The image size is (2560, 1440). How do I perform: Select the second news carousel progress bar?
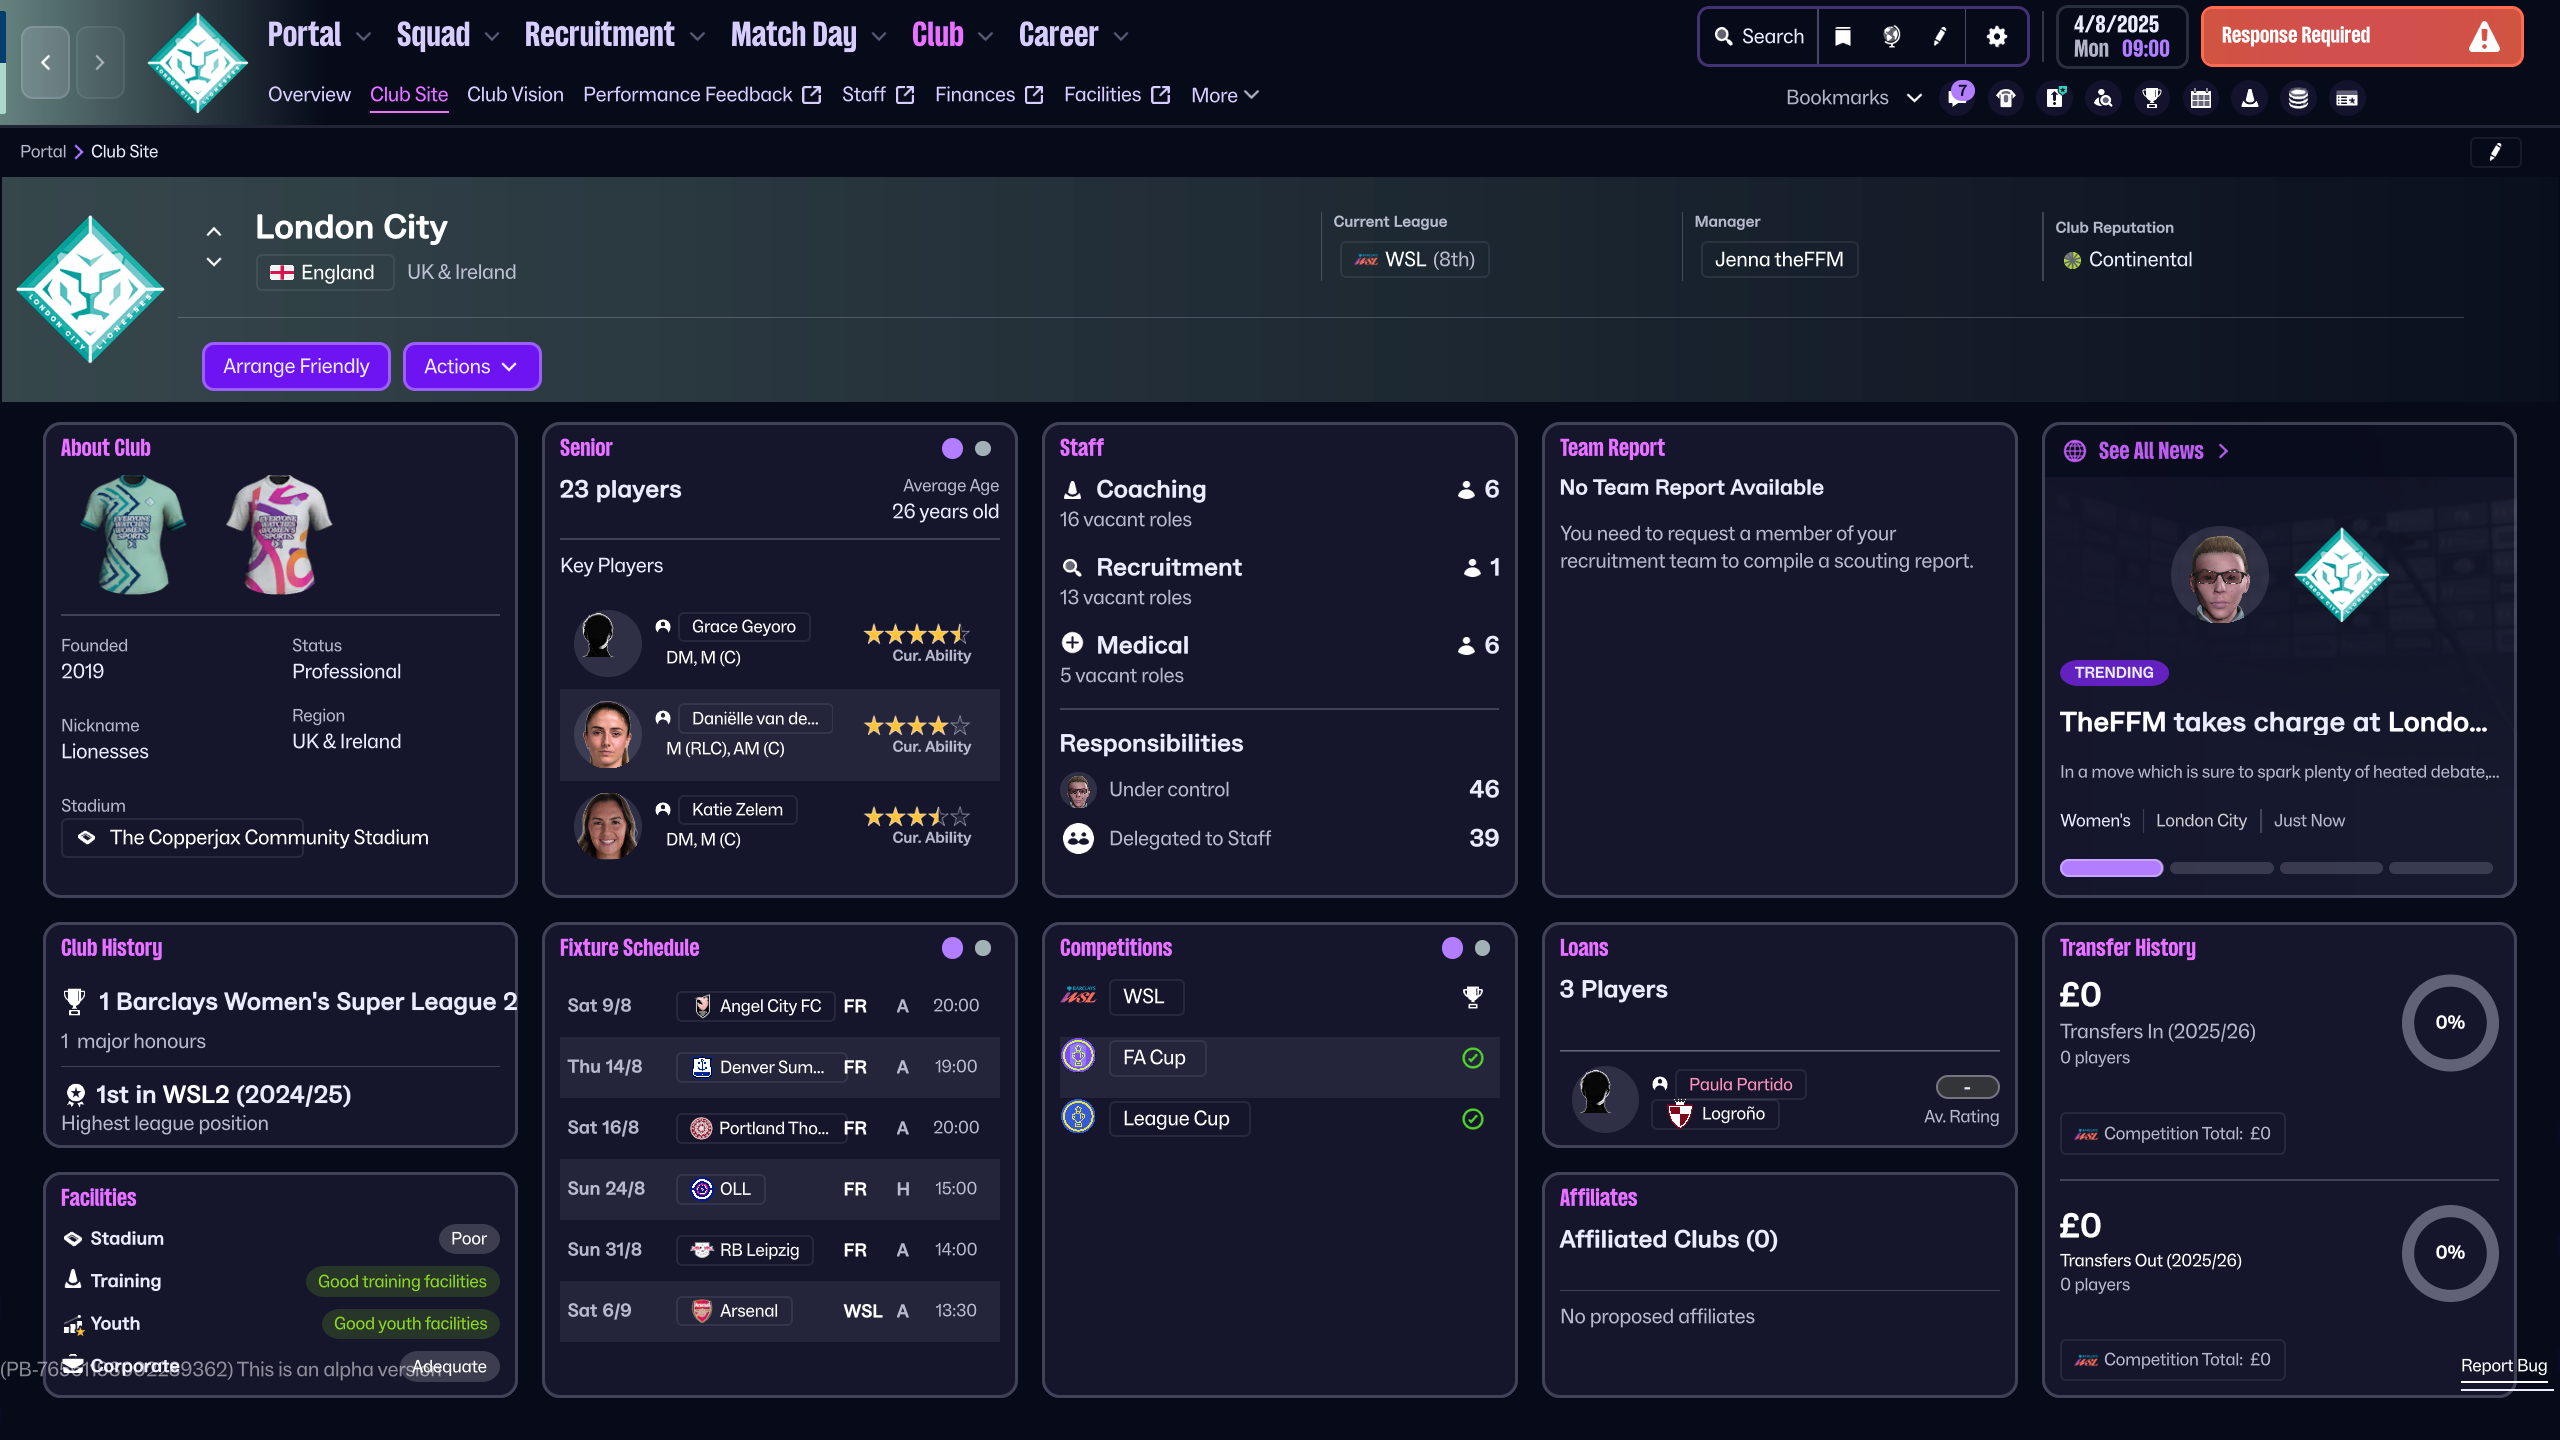tap(2221, 868)
